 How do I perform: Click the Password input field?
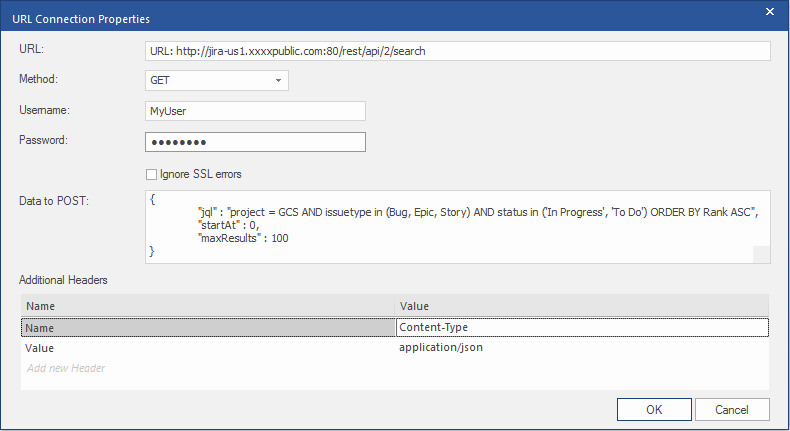tap(255, 142)
